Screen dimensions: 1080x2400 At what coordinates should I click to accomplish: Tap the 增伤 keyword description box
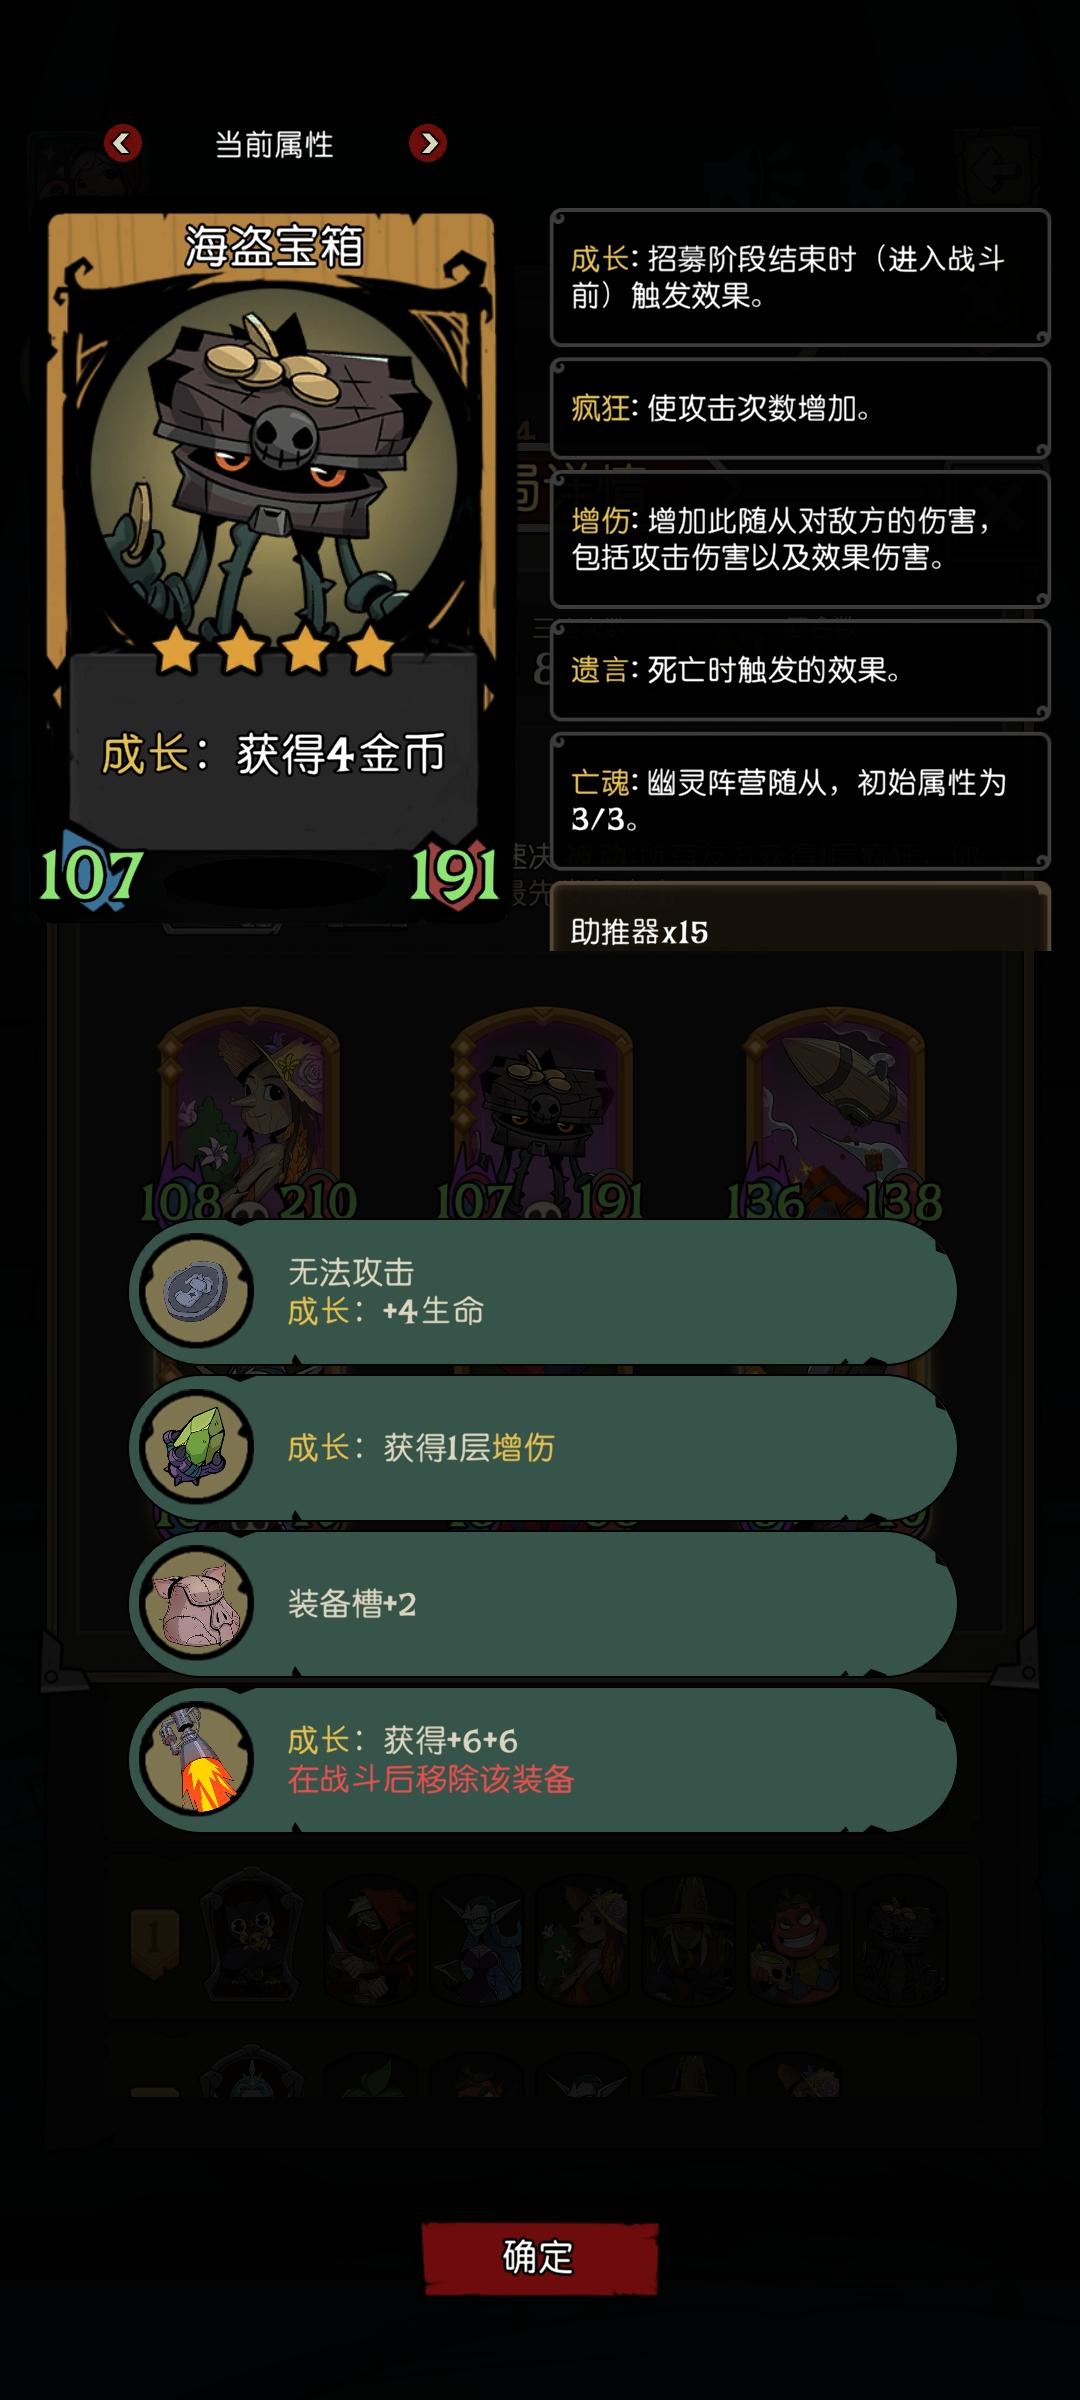click(x=800, y=539)
